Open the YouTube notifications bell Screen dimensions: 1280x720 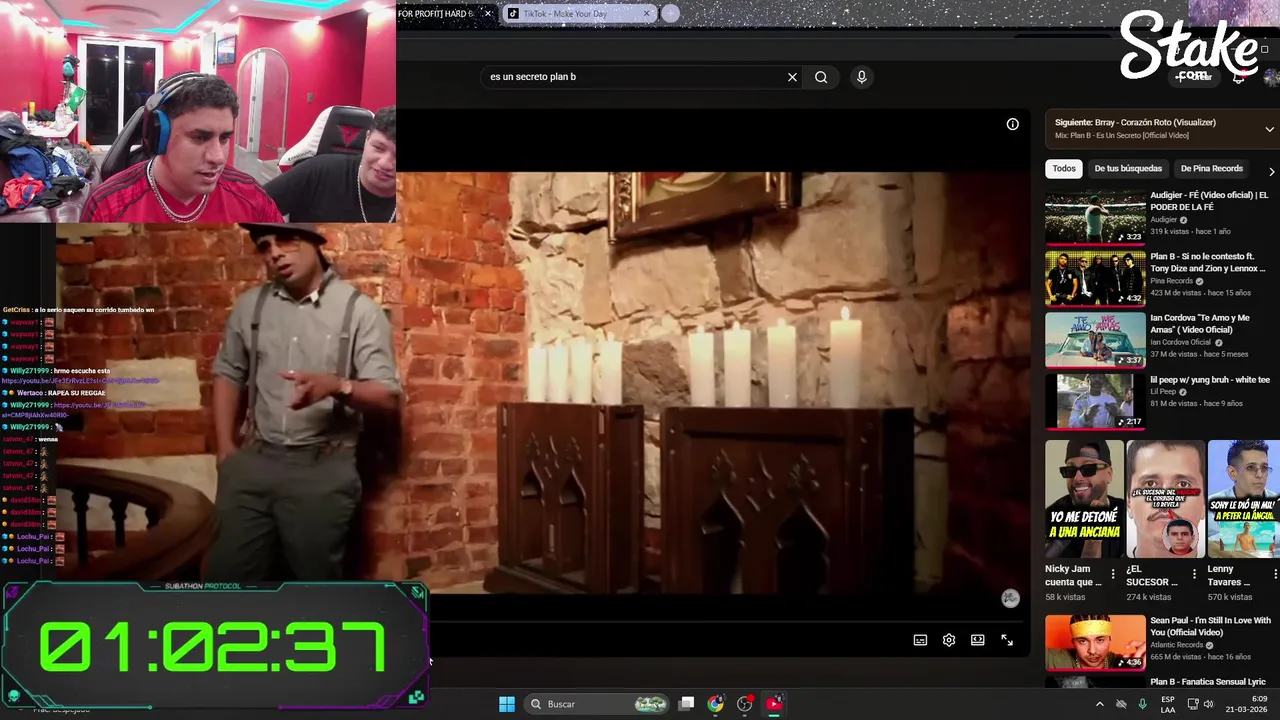1238,77
